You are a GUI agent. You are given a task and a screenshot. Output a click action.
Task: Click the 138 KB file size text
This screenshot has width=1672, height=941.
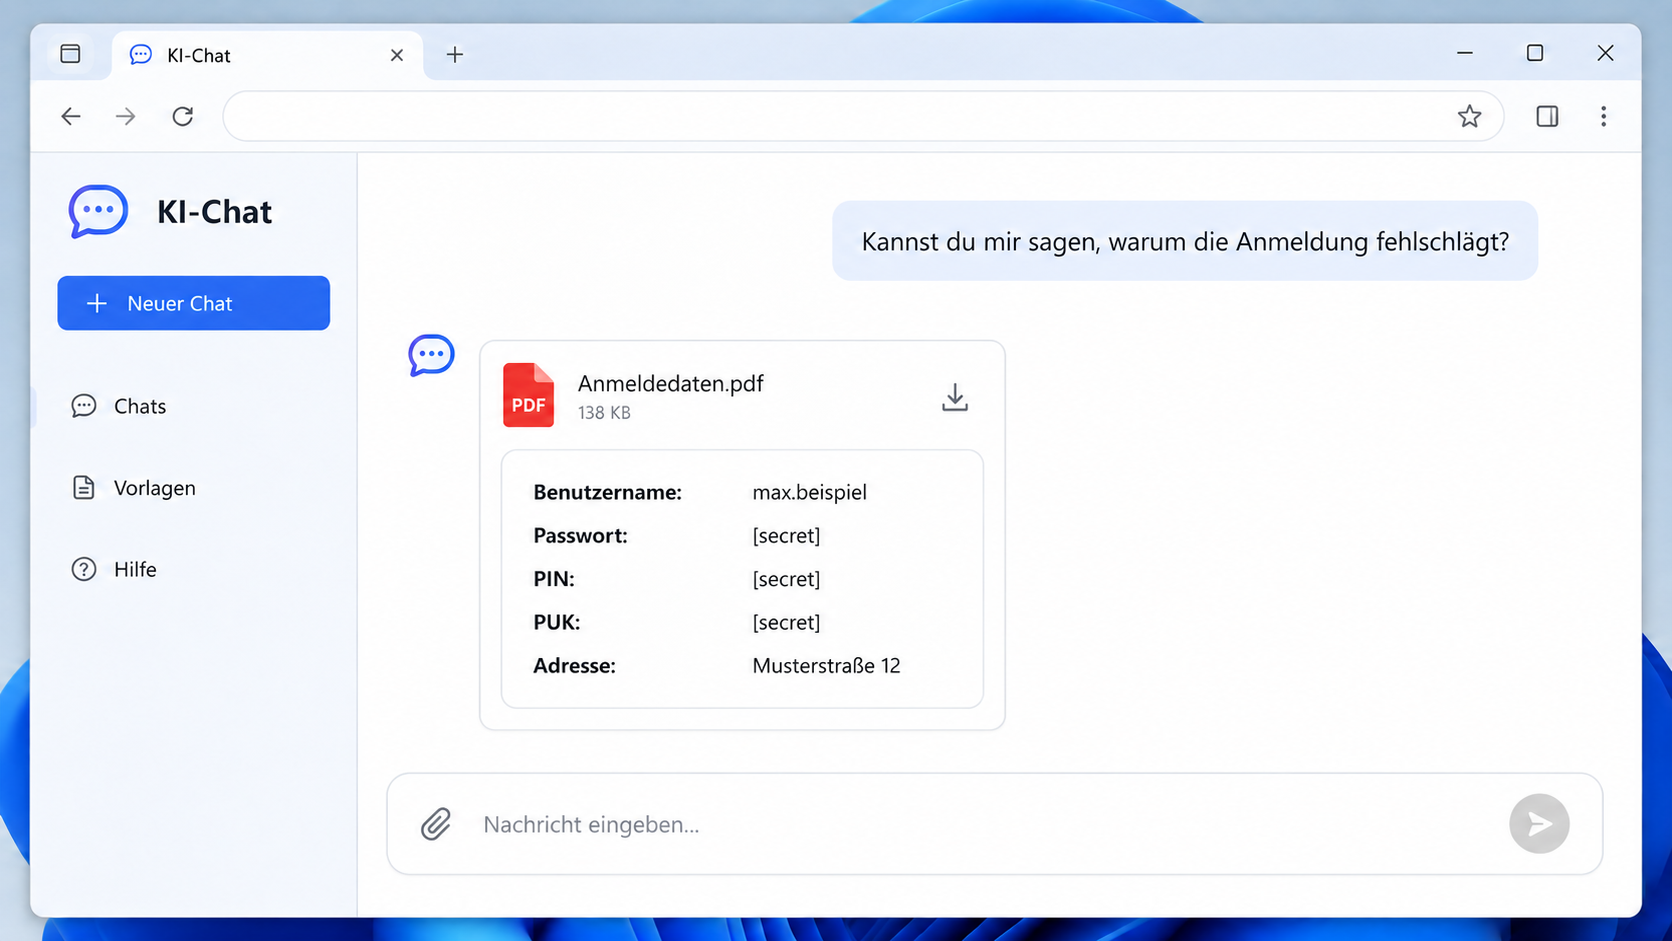(604, 413)
